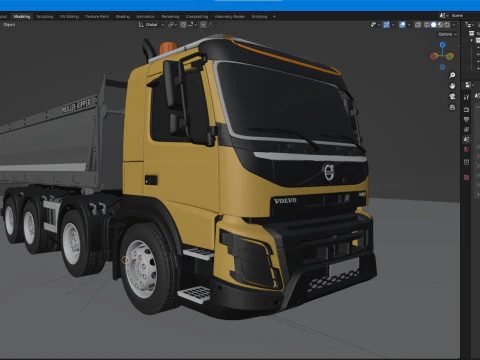Click the zoom view magnifier icon
Viewport: 480px width, 360px height.
452,75
